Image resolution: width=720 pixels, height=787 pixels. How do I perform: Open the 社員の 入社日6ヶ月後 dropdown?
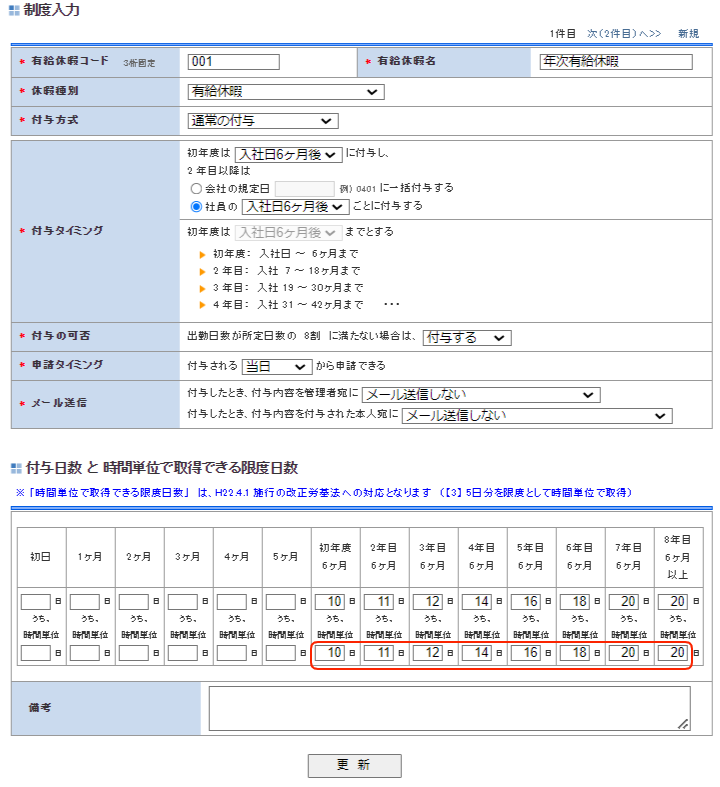(x=296, y=207)
